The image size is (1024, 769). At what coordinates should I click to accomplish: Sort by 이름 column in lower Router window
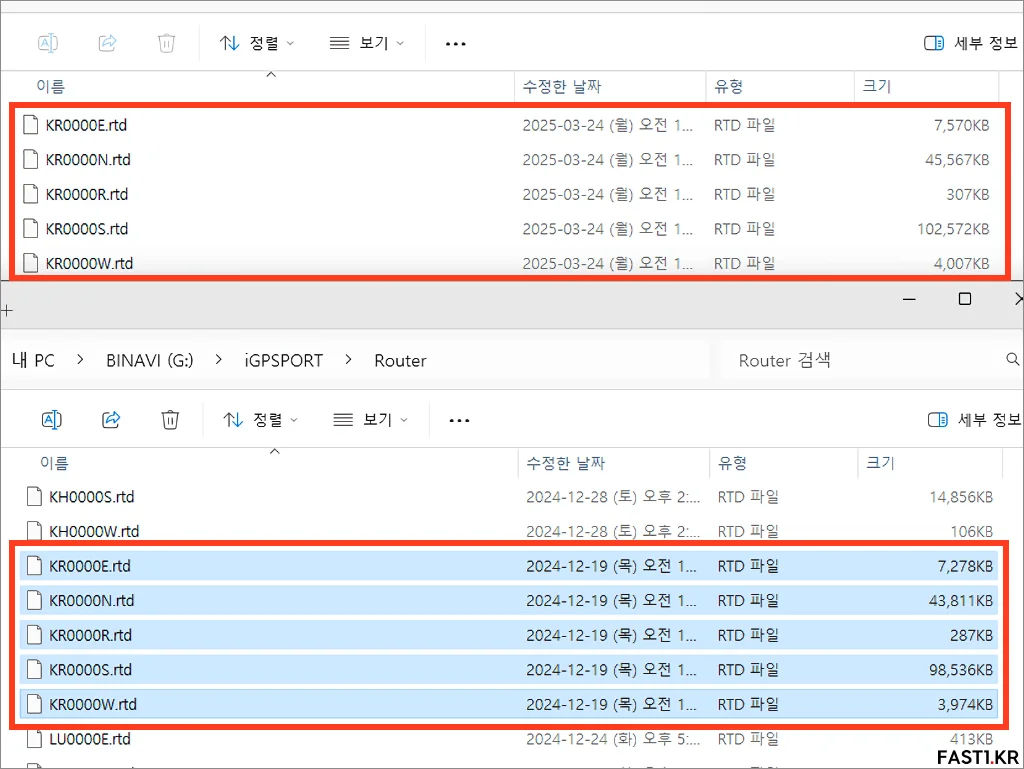(x=54, y=463)
